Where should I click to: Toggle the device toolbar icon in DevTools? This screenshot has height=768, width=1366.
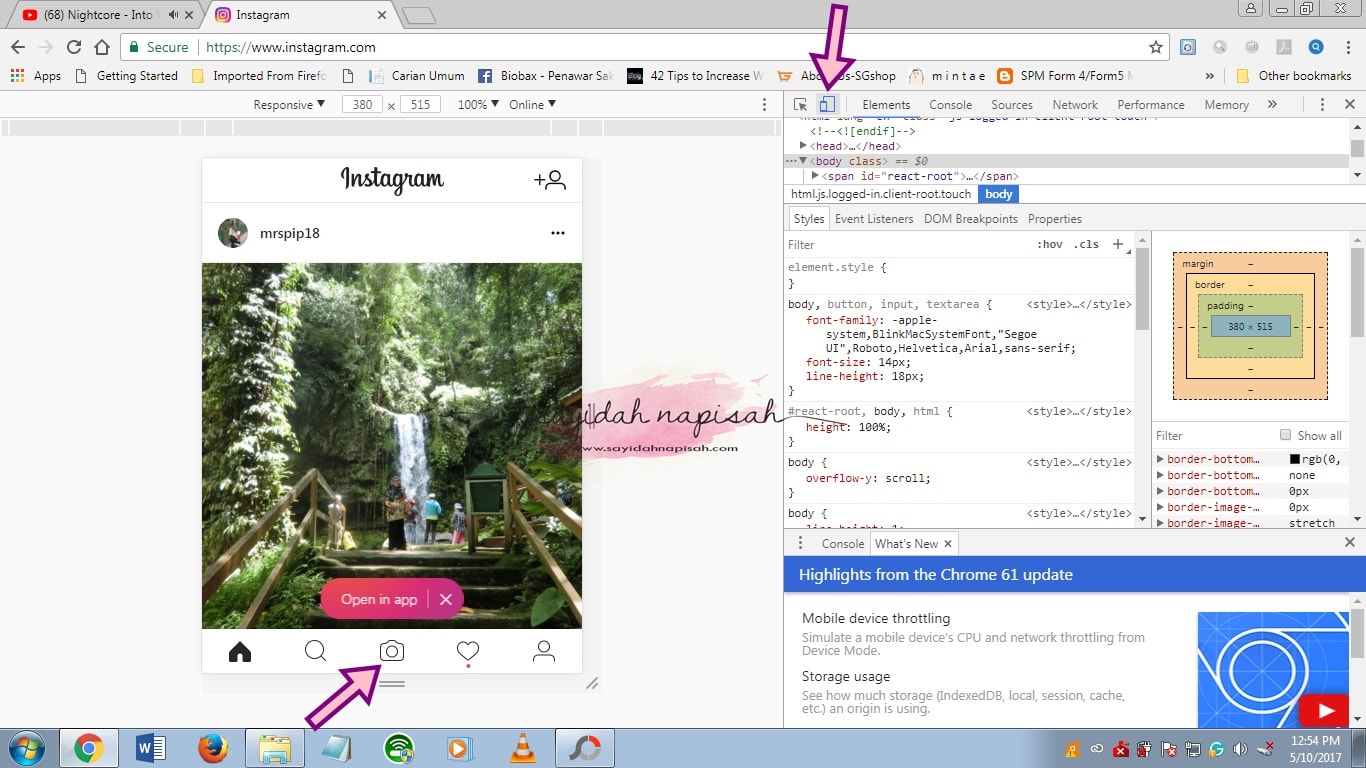point(826,104)
